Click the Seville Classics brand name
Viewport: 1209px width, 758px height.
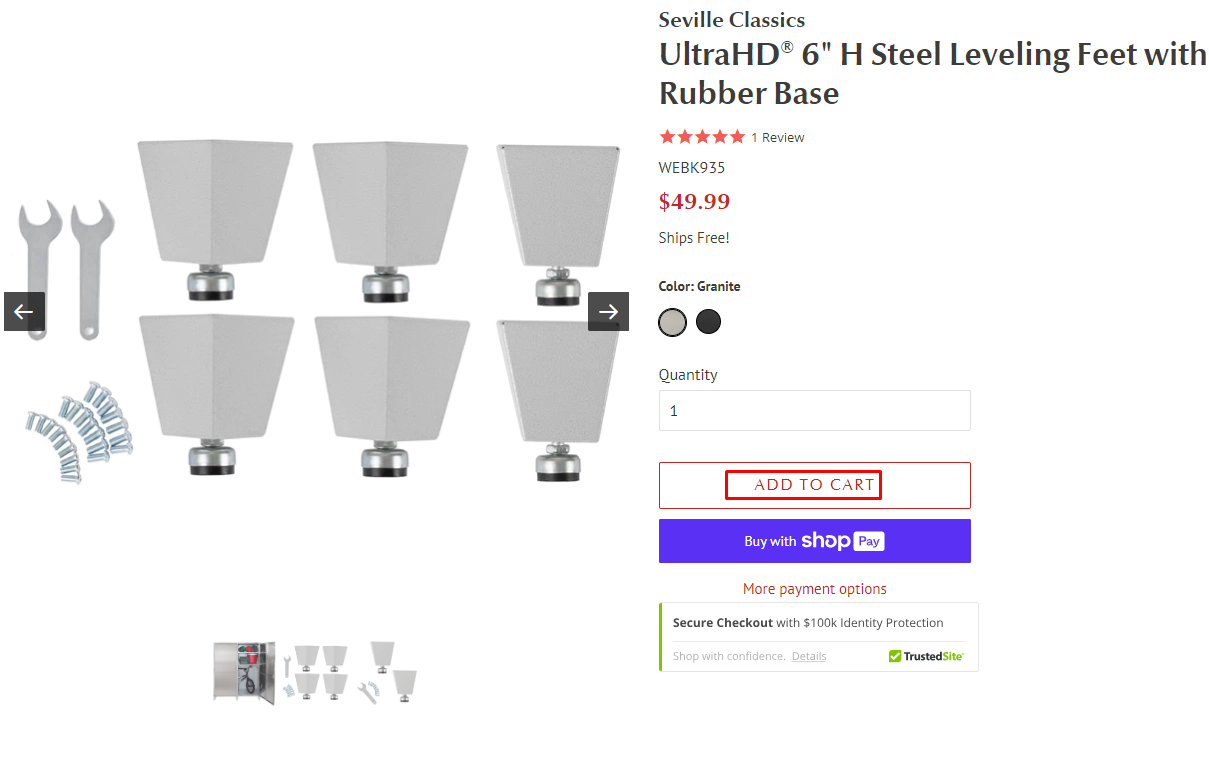(x=731, y=20)
